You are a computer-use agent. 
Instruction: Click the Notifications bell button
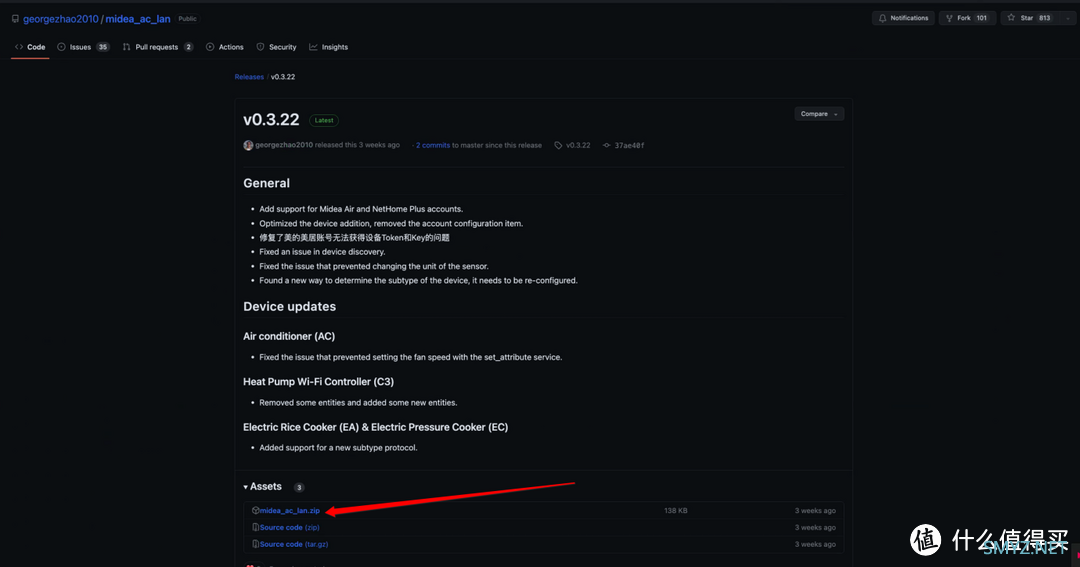(903, 18)
